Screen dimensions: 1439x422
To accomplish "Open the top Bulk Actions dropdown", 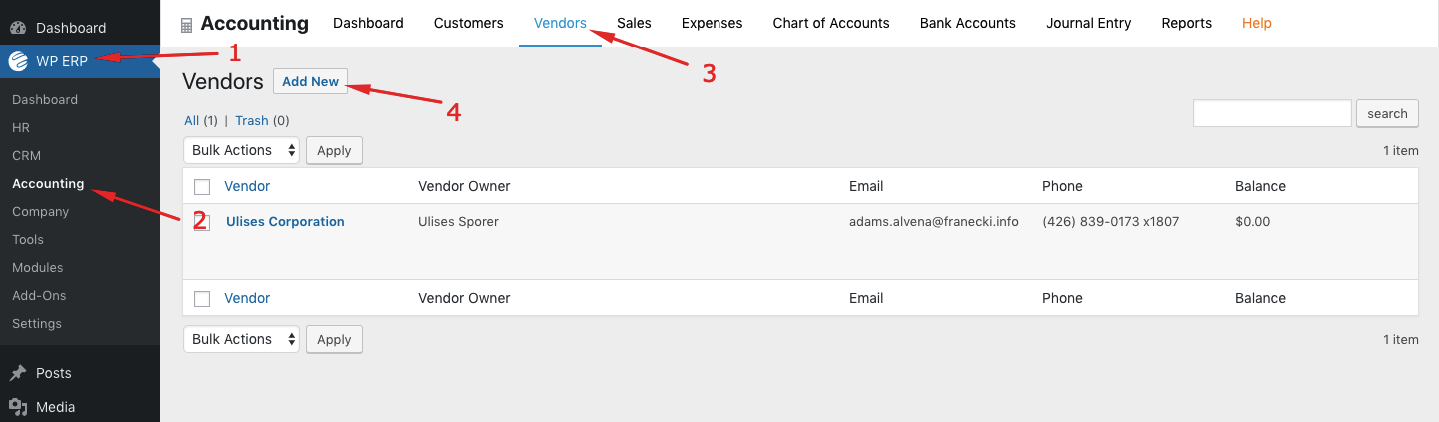I will click(241, 150).
